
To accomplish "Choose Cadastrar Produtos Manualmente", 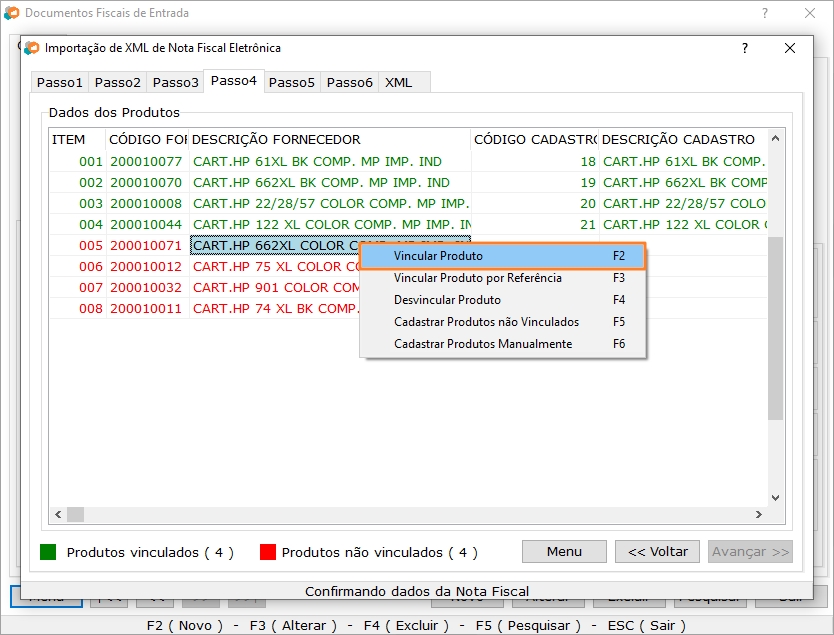I will [x=483, y=344].
